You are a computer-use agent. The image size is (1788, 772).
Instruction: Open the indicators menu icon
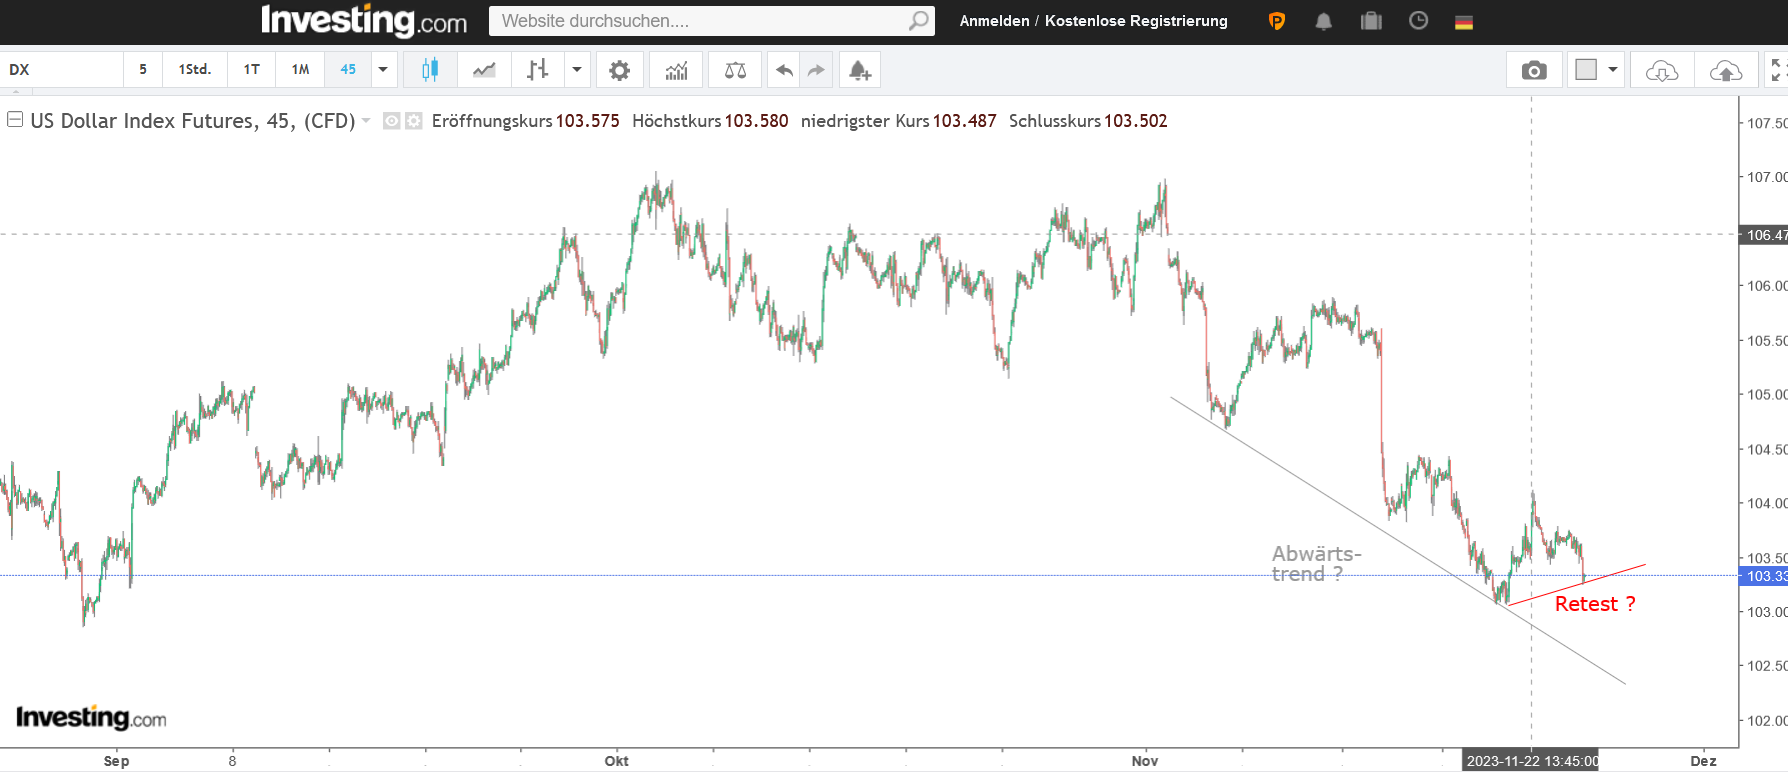pos(677,70)
